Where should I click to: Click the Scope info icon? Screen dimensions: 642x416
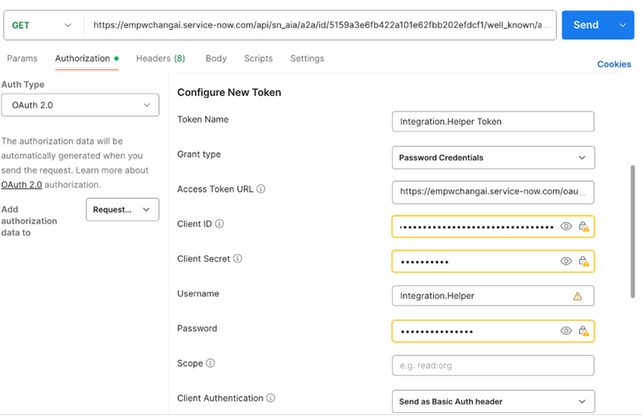(211, 363)
